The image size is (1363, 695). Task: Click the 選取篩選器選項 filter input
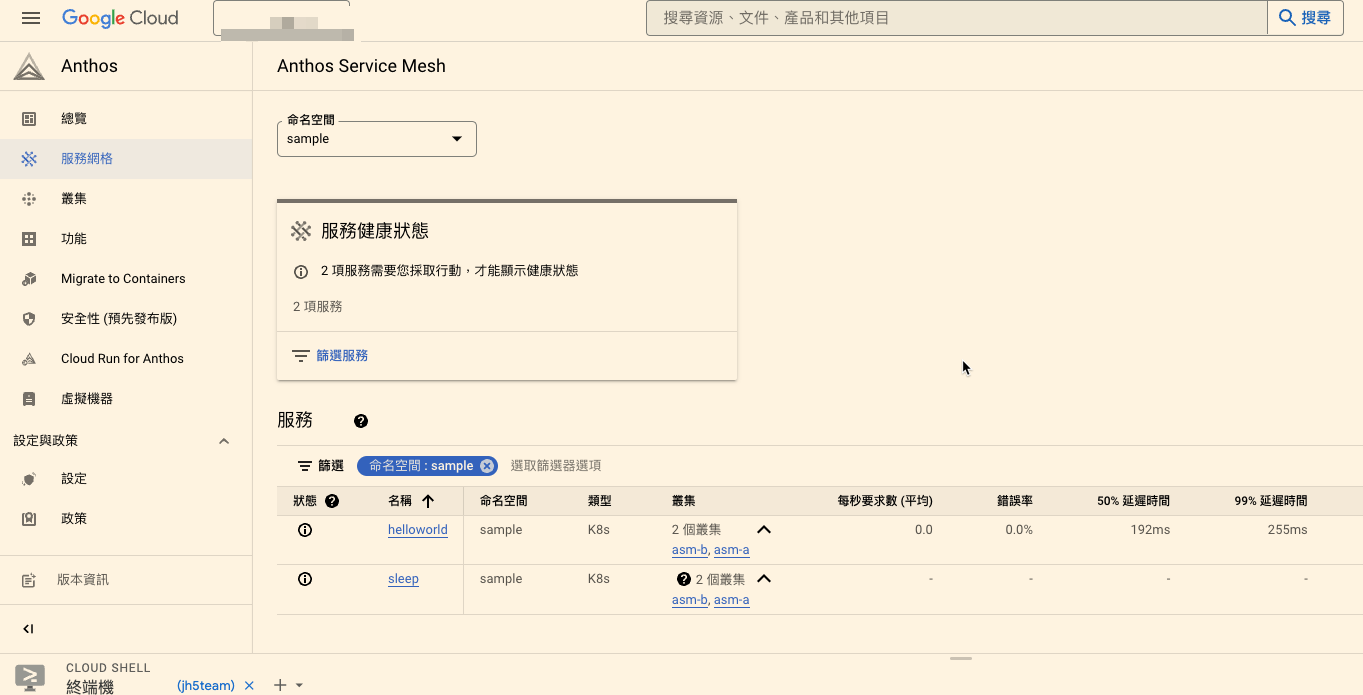click(x=556, y=466)
